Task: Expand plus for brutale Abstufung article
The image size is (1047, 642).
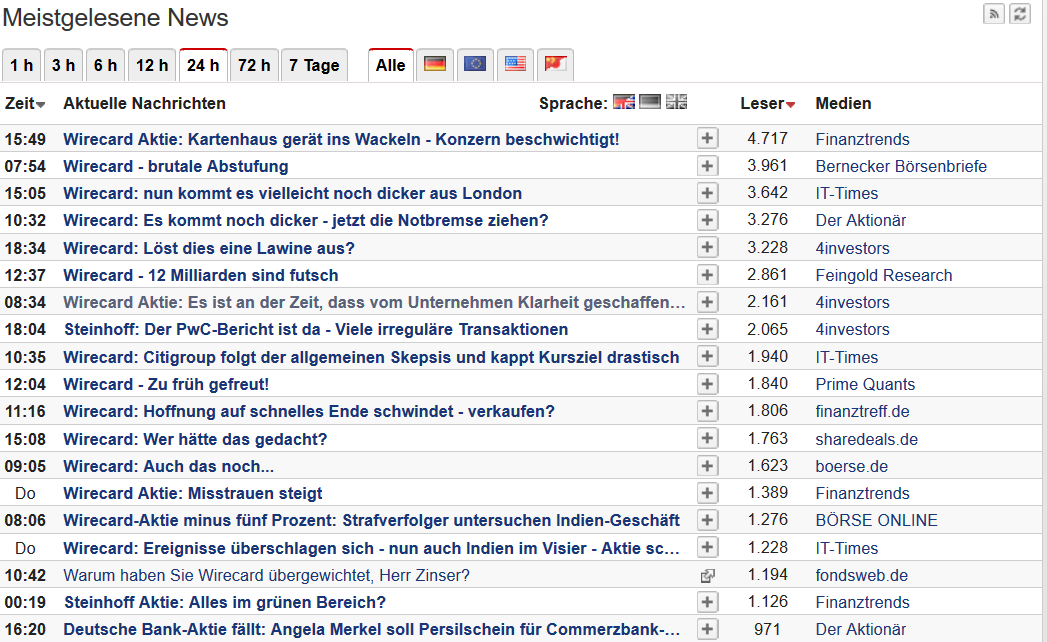Action: pos(707,166)
